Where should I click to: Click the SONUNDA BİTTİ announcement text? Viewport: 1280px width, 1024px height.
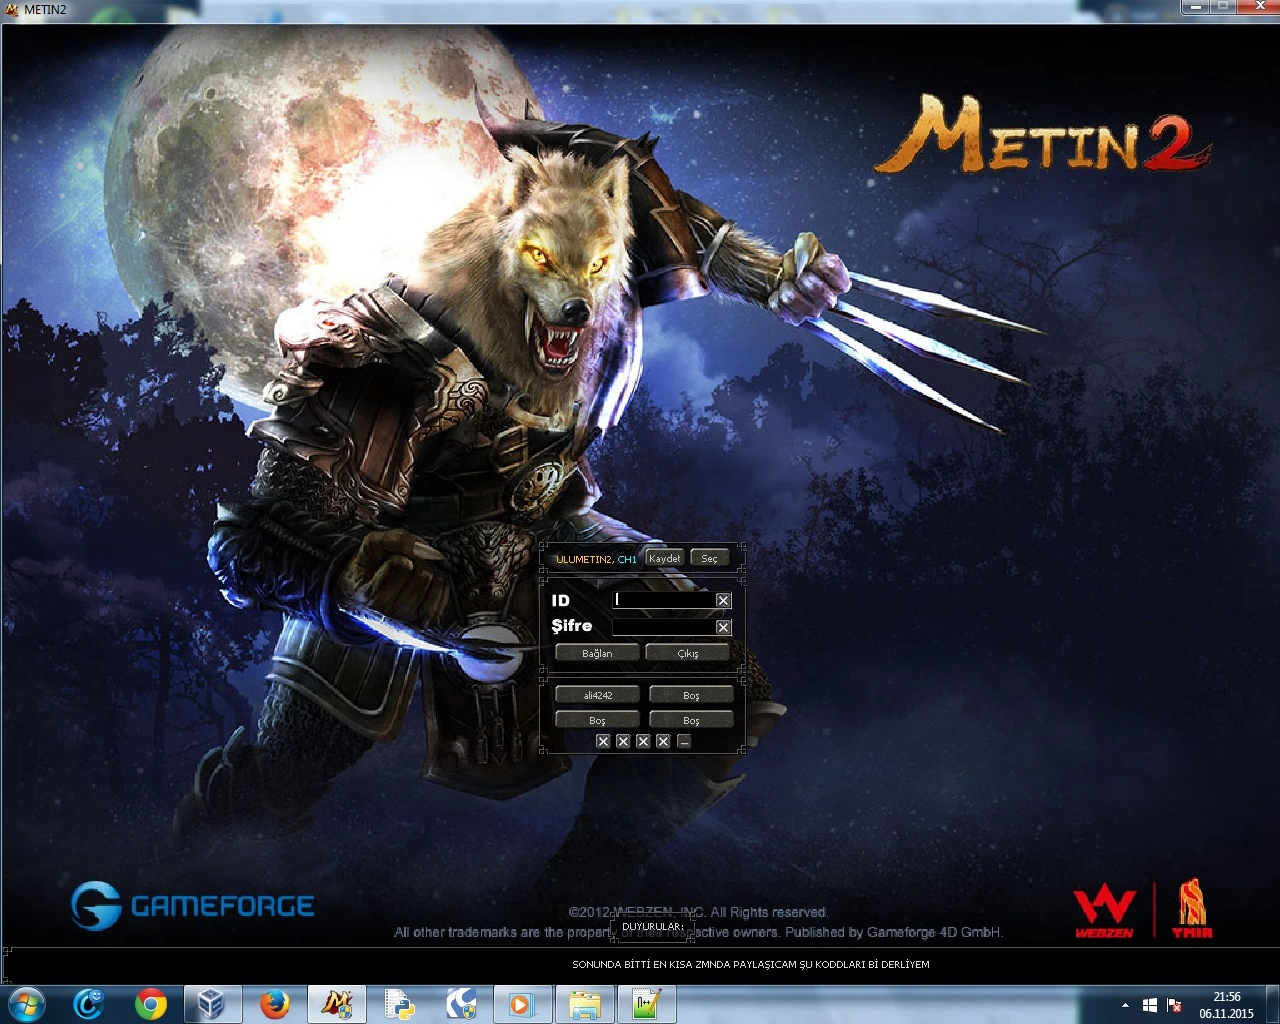click(751, 965)
